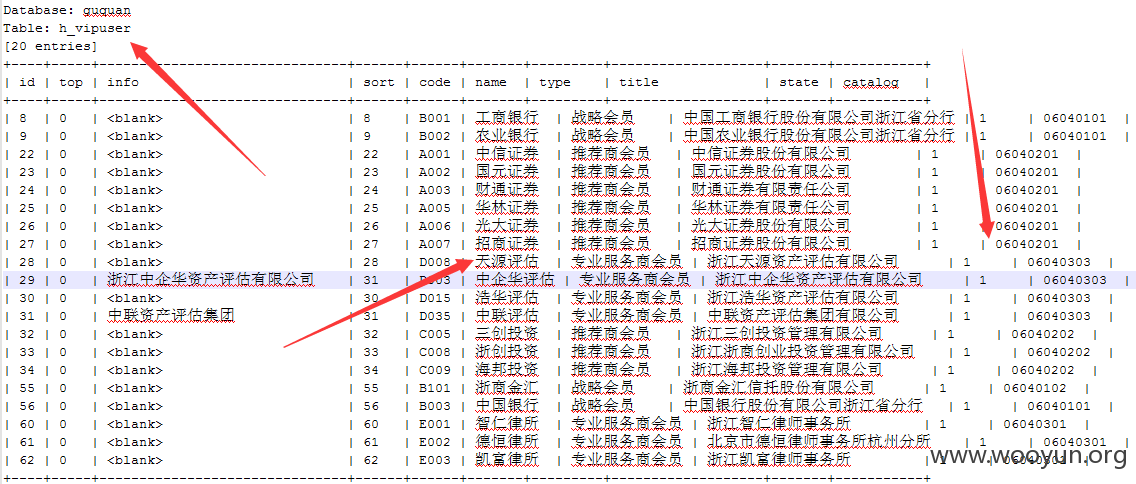The image size is (1136, 484).
Task: Click title '北京市德恒律师事务所杭州分所'
Action: (819, 442)
